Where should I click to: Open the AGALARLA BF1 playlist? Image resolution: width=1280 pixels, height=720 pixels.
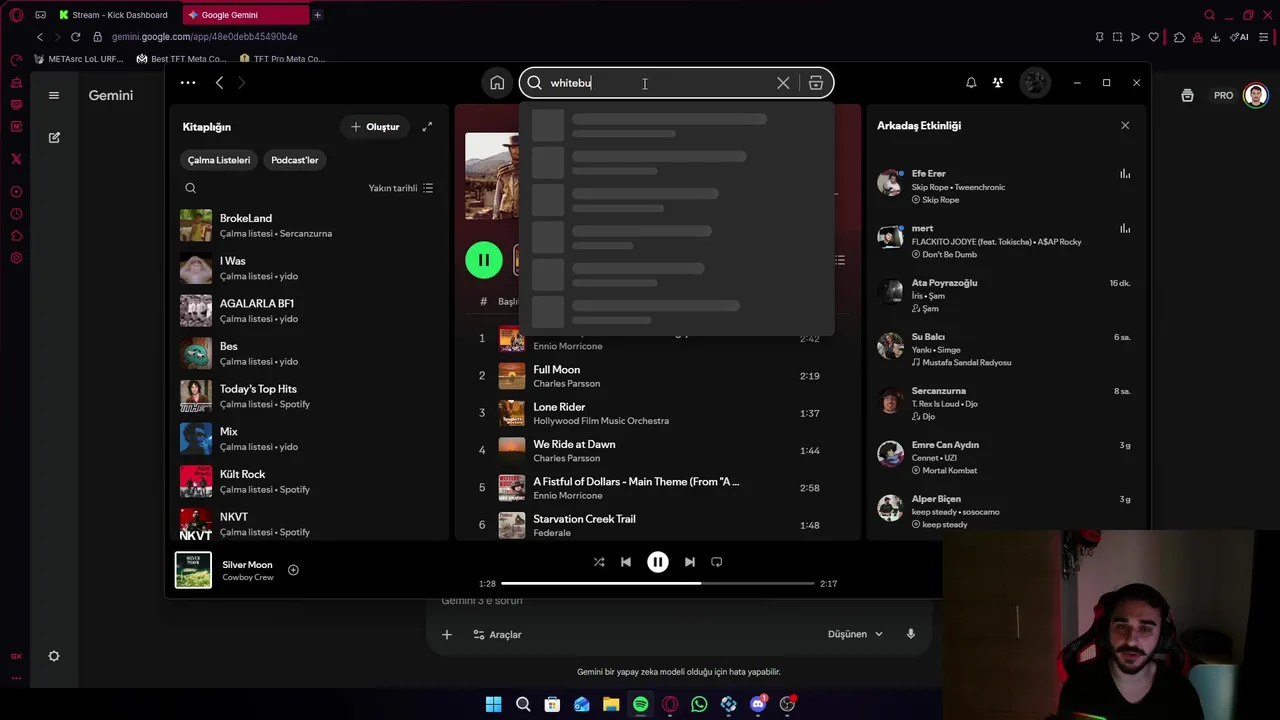pos(308,310)
